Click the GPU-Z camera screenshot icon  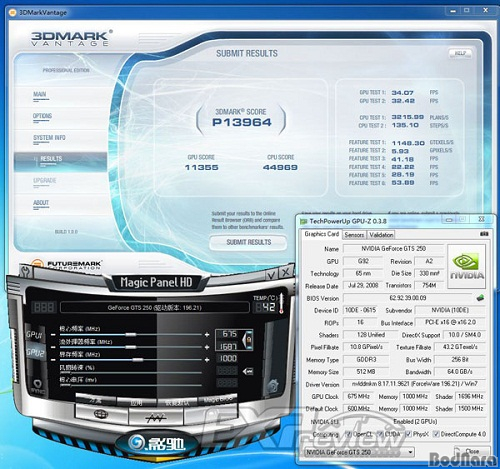[484, 234]
